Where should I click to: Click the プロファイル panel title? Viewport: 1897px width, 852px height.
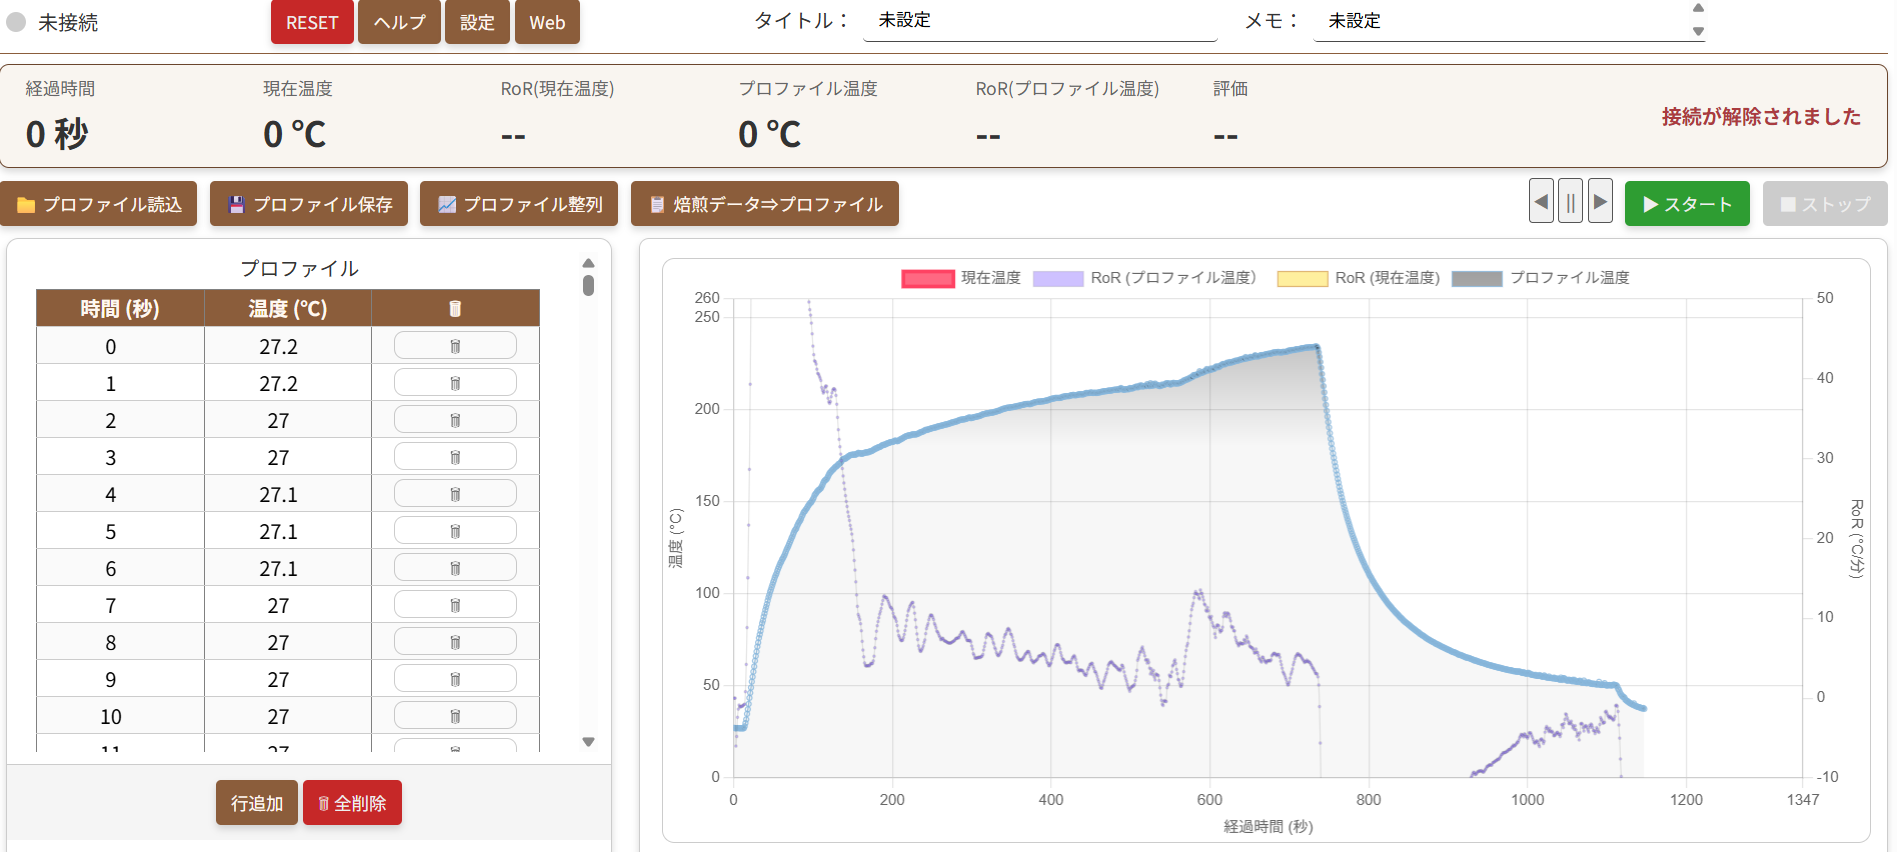point(299,268)
